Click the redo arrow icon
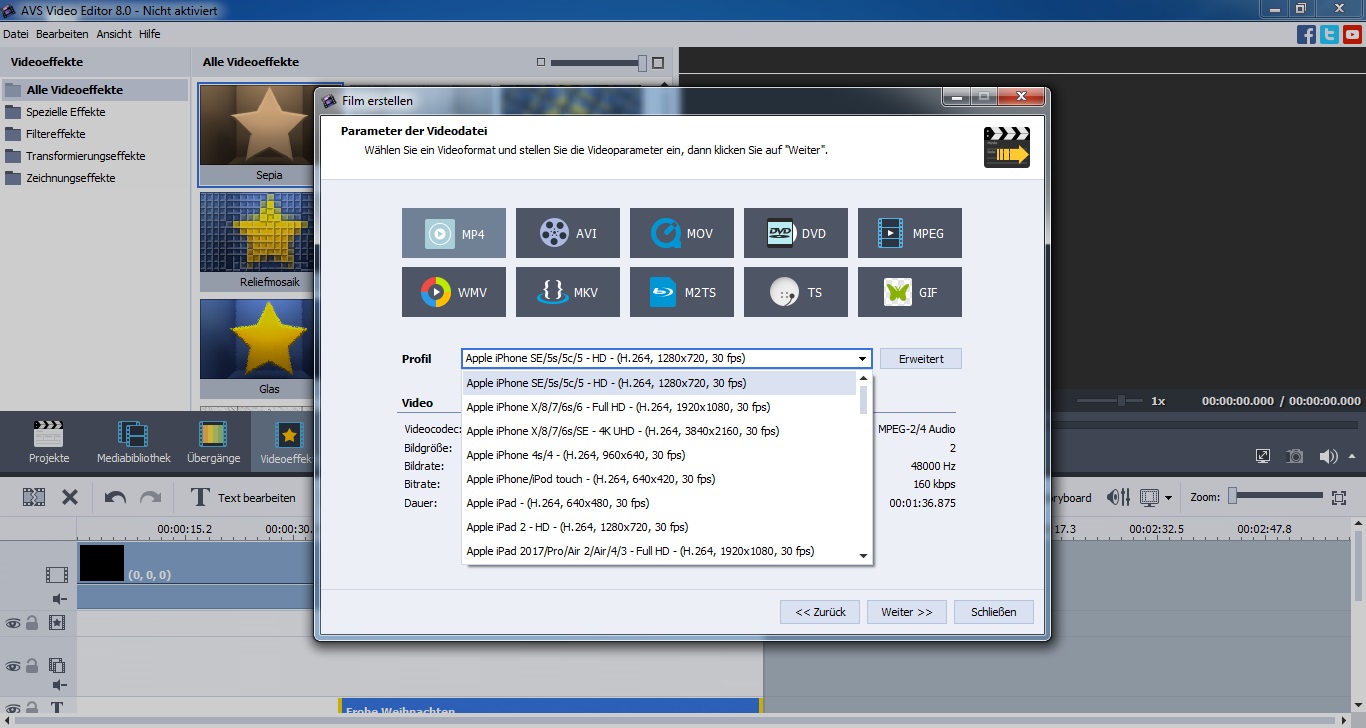Screen dimensions: 1366x728 (150, 497)
